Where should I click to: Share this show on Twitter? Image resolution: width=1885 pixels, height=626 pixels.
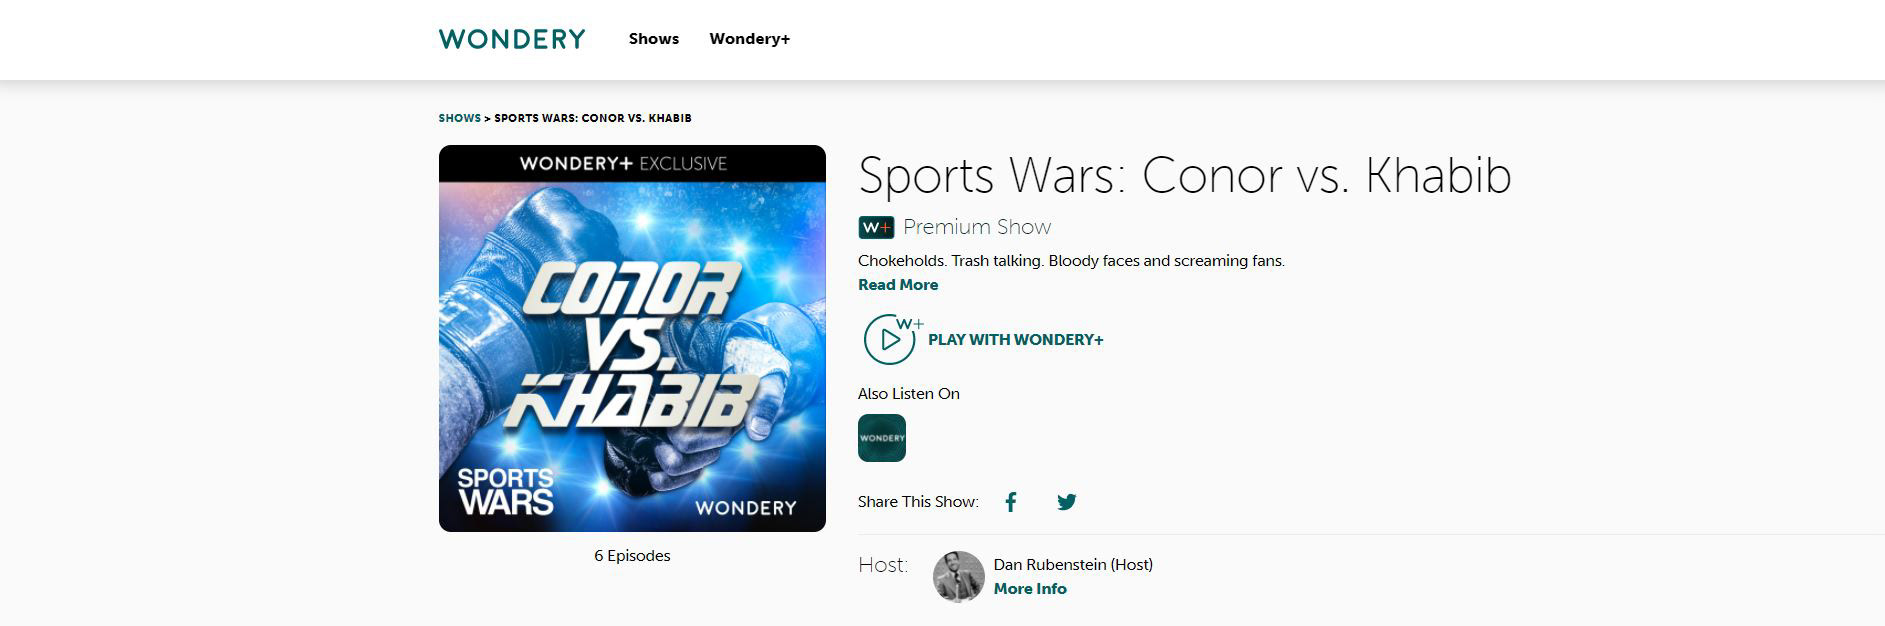[1067, 502]
